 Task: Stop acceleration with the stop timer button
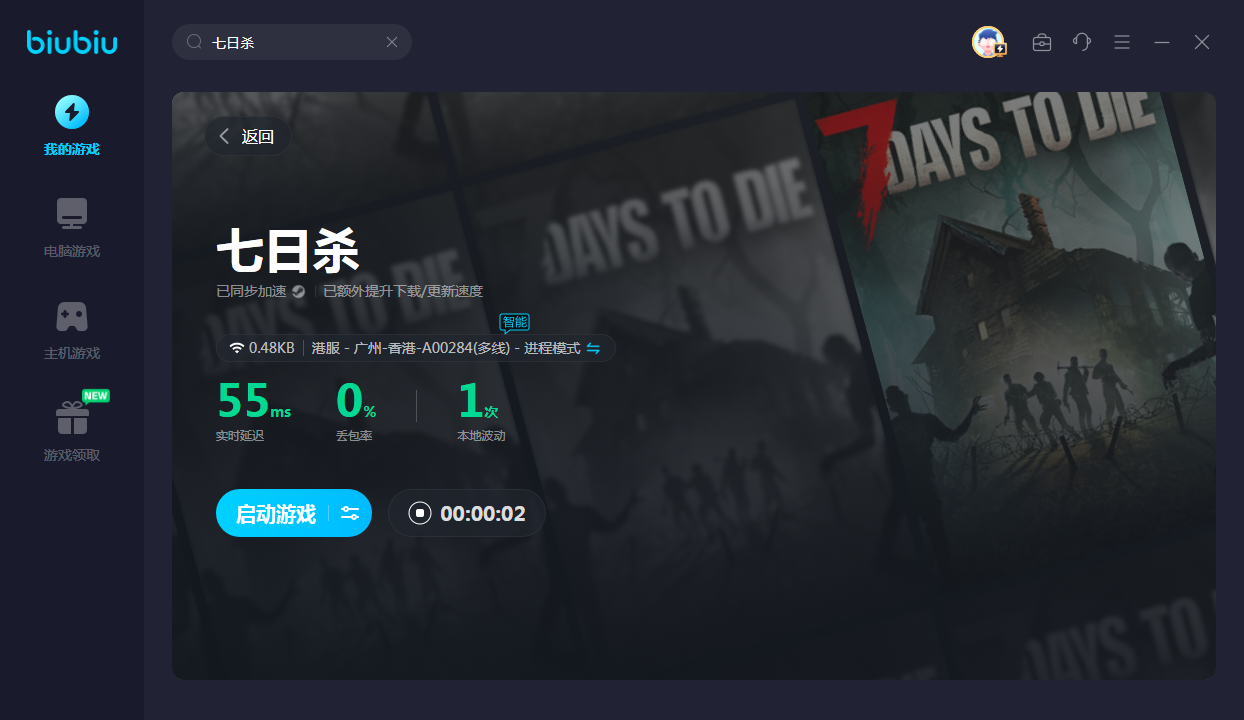(x=420, y=513)
